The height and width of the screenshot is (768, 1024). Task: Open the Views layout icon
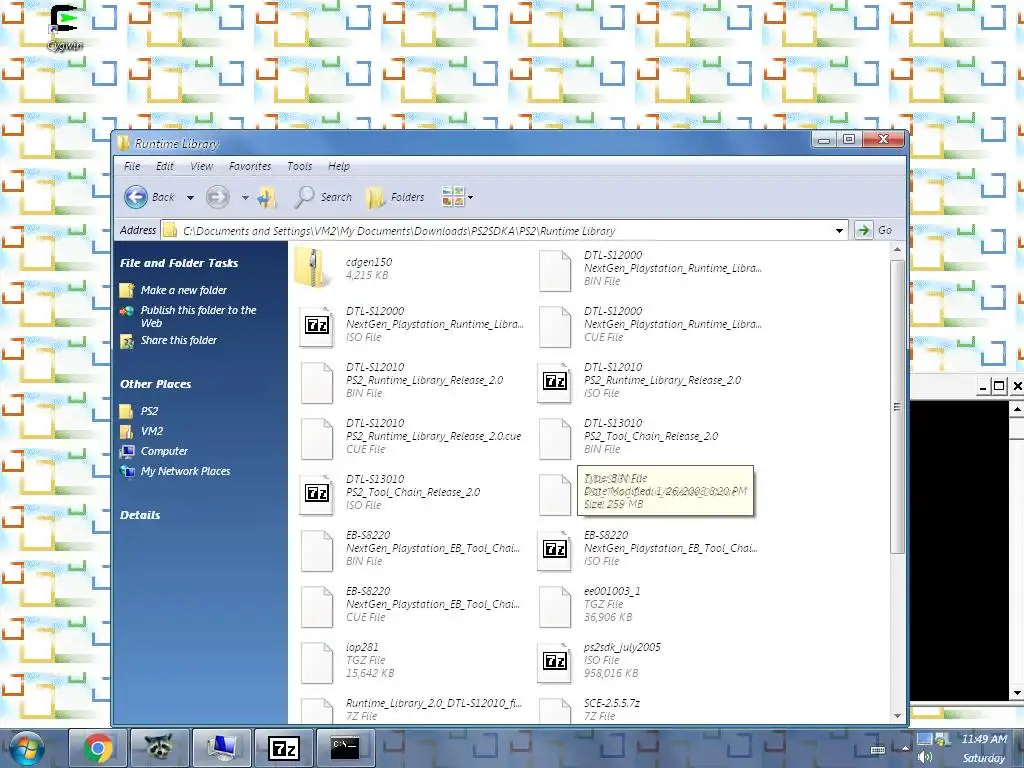pyautogui.click(x=453, y=197)
